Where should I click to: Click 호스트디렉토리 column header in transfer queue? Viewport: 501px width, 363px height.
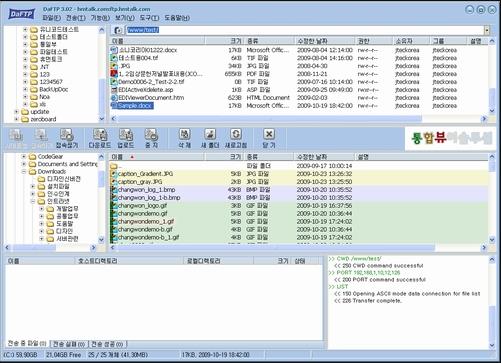pyautogui.click(x=129, y=261)
